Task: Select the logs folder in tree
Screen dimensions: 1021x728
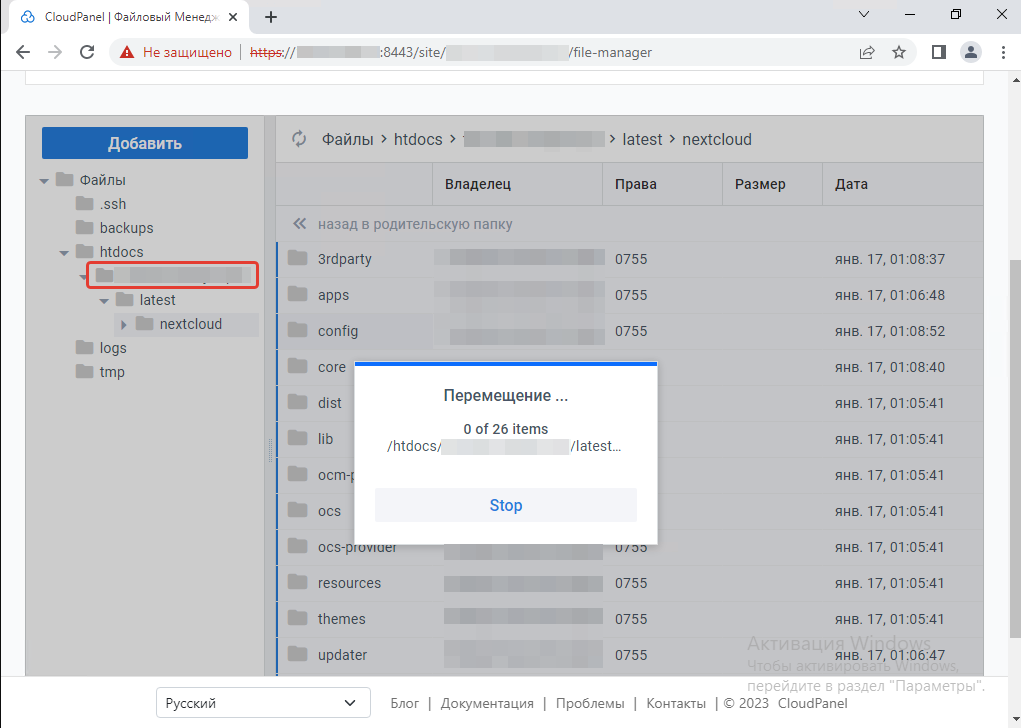Action: tap(113, 348)
